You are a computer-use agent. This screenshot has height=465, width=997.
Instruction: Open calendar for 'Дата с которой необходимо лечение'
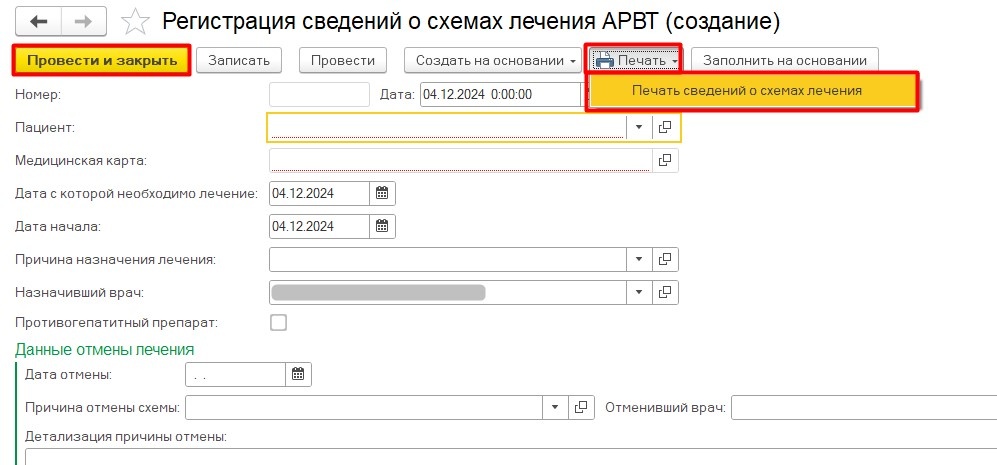click(381, 192)
